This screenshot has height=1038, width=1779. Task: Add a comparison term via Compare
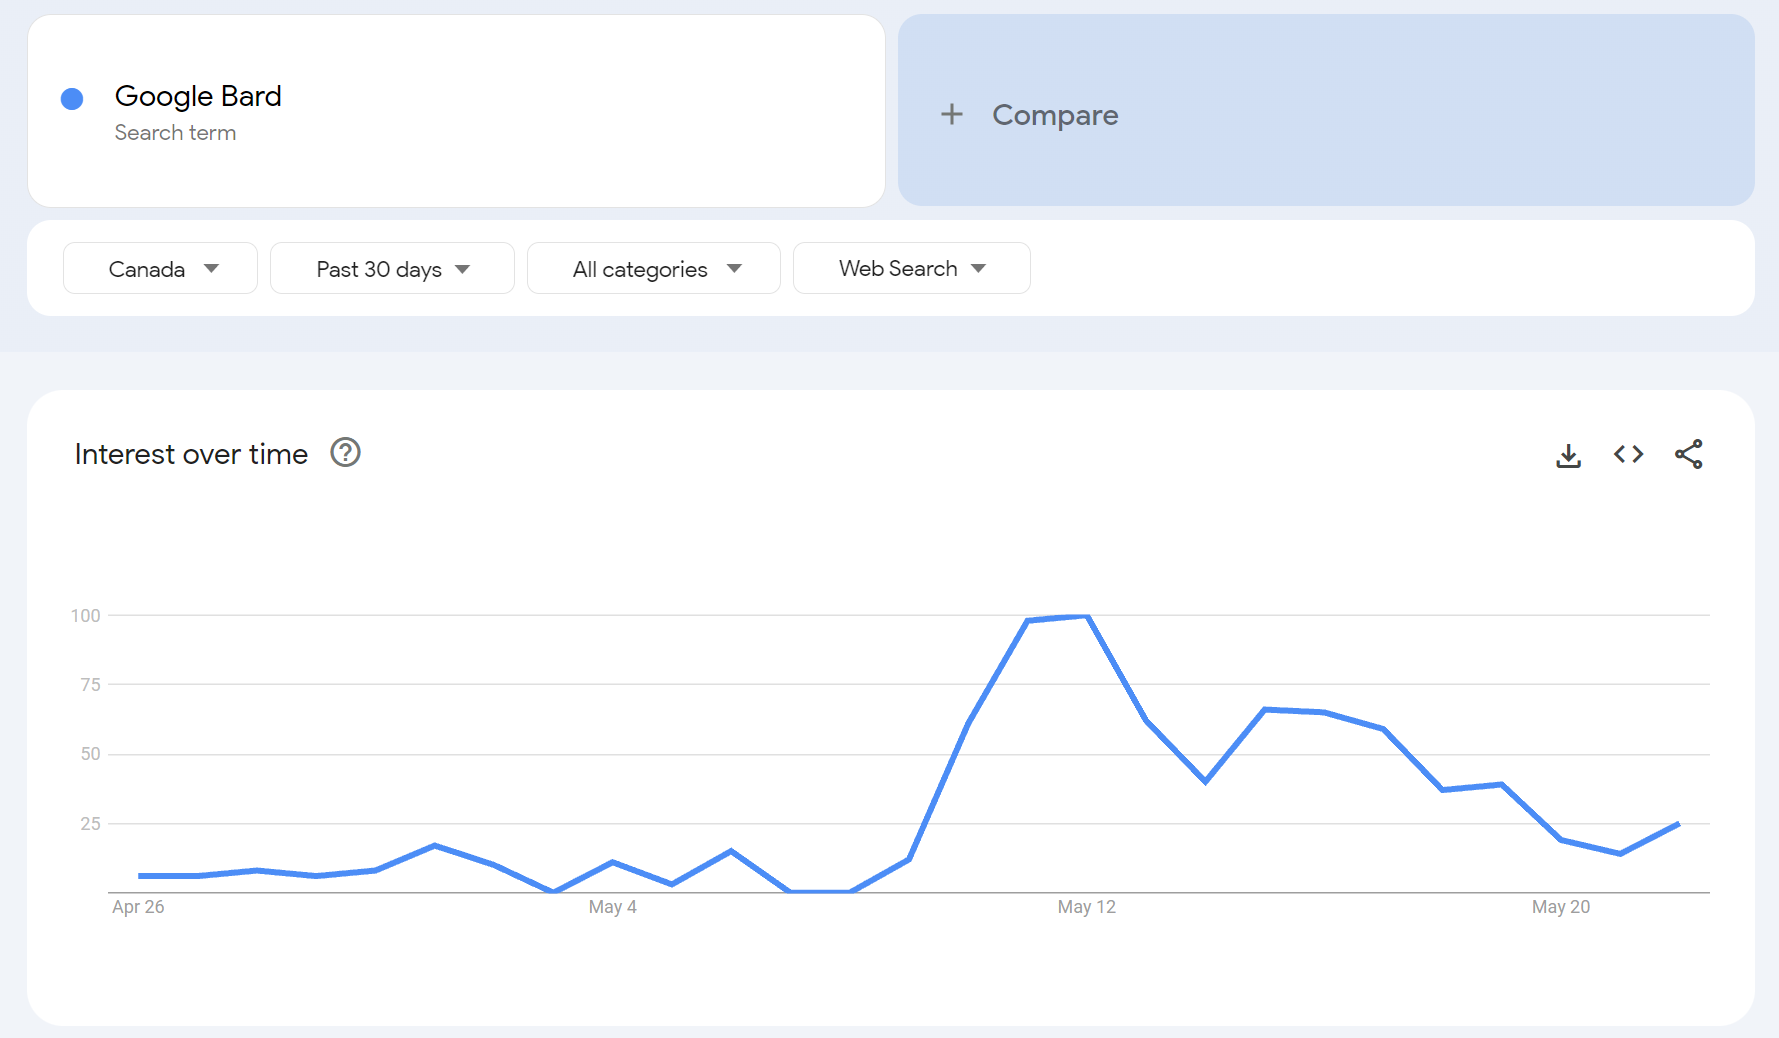point(1055,115)
